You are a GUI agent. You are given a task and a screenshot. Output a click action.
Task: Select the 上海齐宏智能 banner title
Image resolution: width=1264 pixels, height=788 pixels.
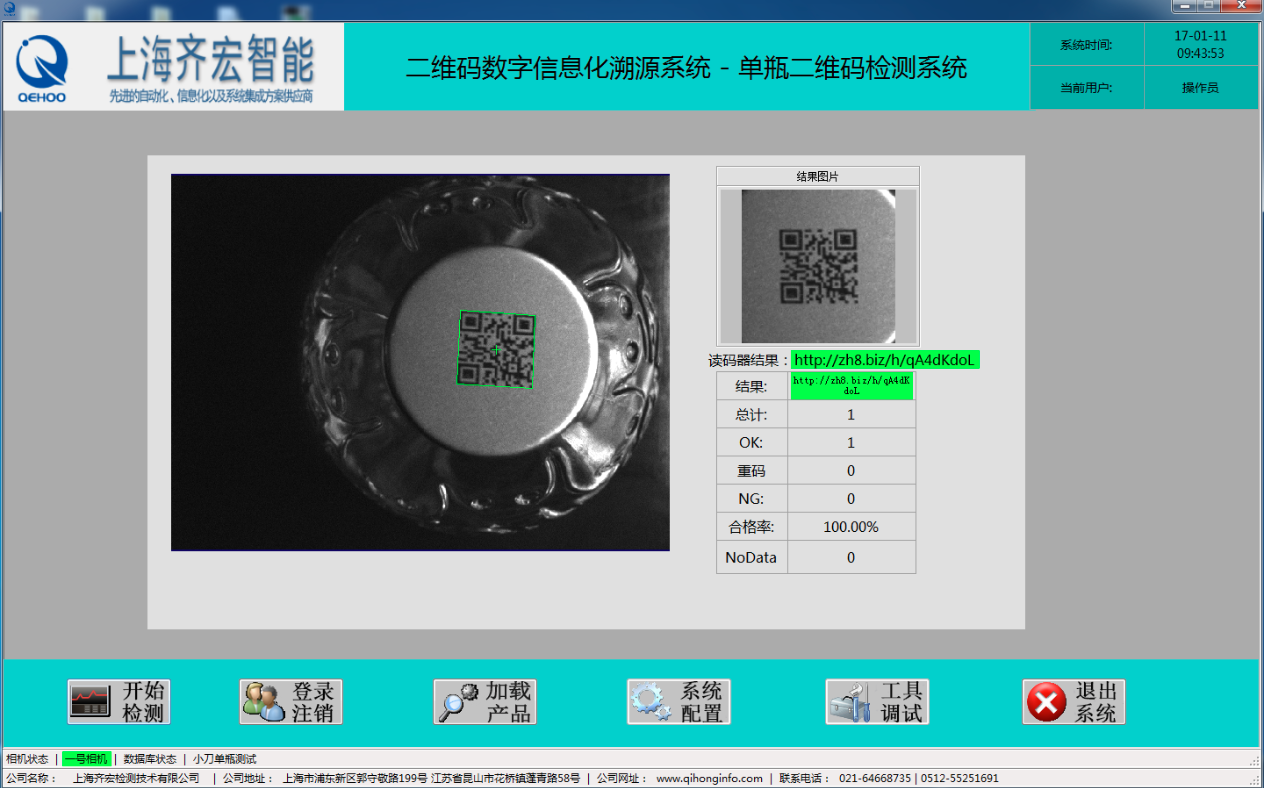[x=211, y=61]
